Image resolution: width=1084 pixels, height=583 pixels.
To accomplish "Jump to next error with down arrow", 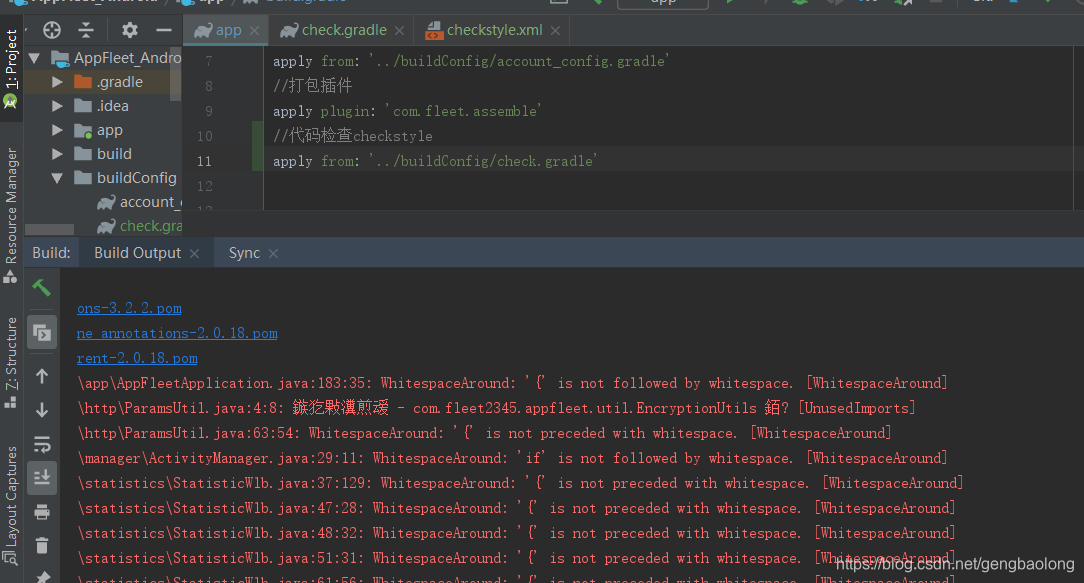I will pyautogui.click(x=42, y=410).
